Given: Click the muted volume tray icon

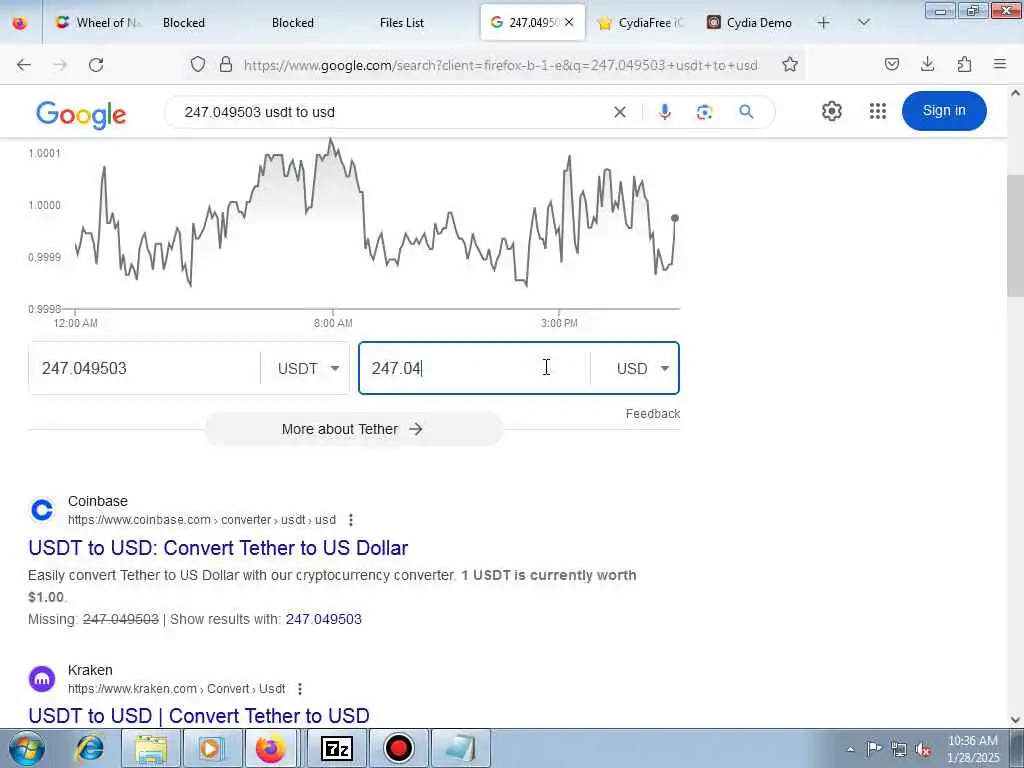Looking at the screenshot, I should pyautogui.click(x=923, y=749).
